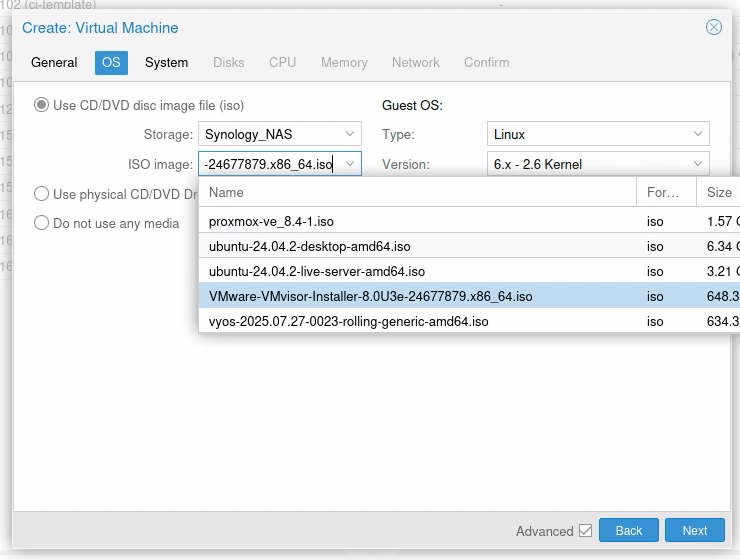740x560 pixels.
Task: Expand the Storage Synology_NAS dropdown
Action: click(350, 134)
